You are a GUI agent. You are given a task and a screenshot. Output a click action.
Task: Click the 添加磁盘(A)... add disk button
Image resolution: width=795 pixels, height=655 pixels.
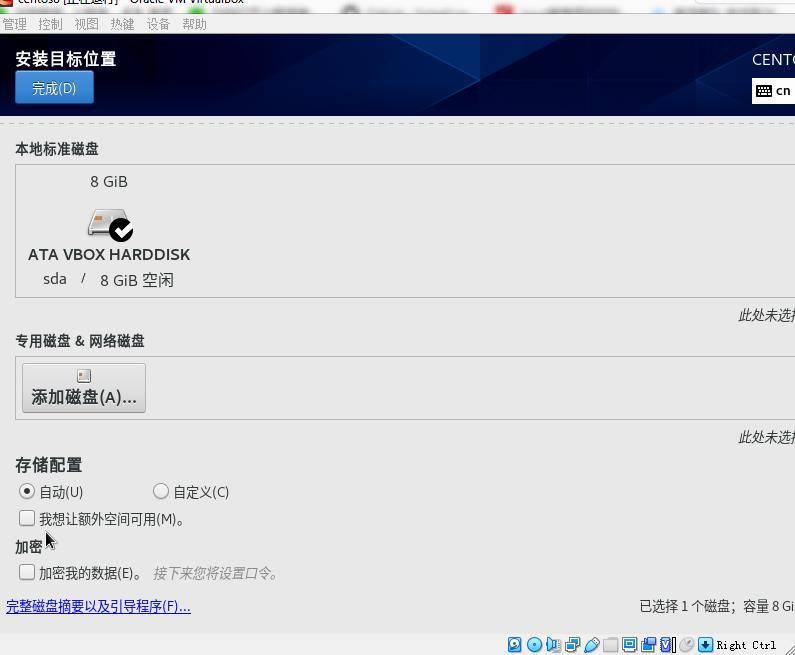[x=84, y=388]
